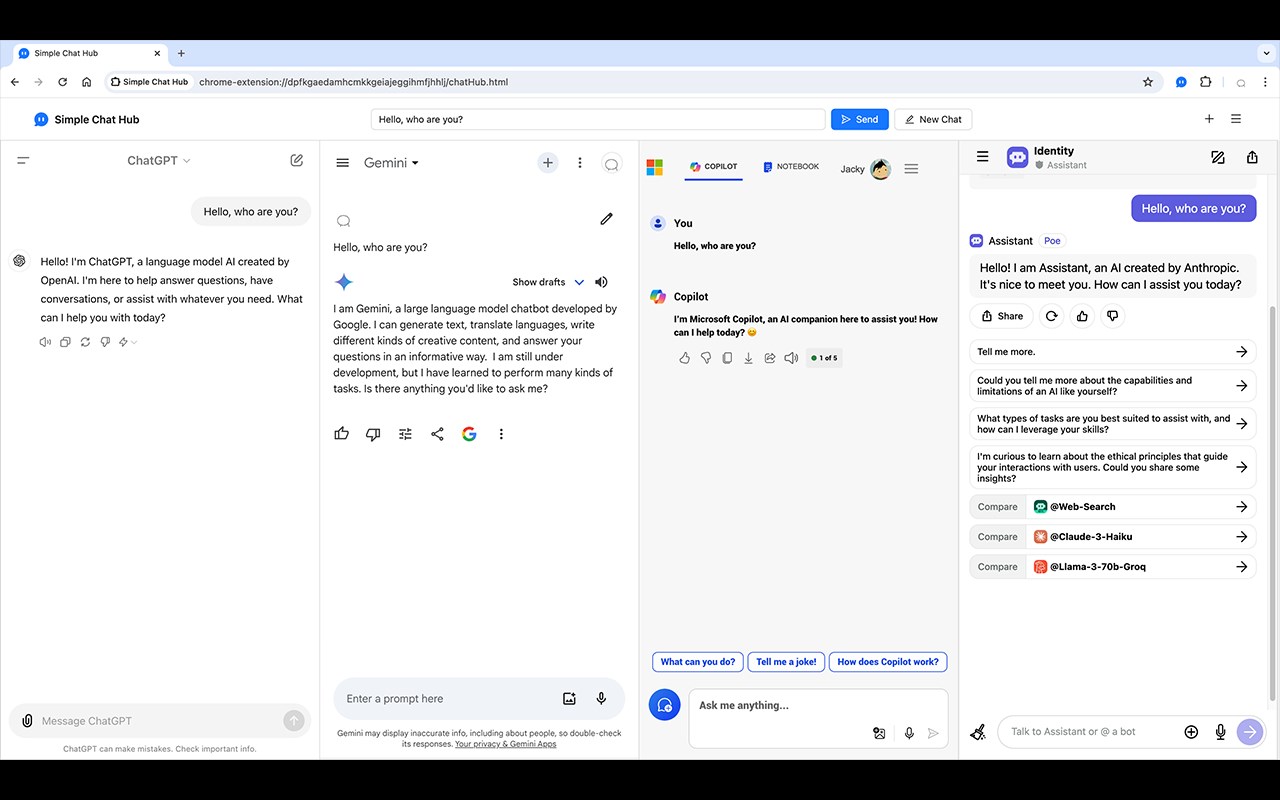Open the Poe sidebar hamburger menu
The height and width of the screenshot is (800, 1280).
click(x=982, y=157)
